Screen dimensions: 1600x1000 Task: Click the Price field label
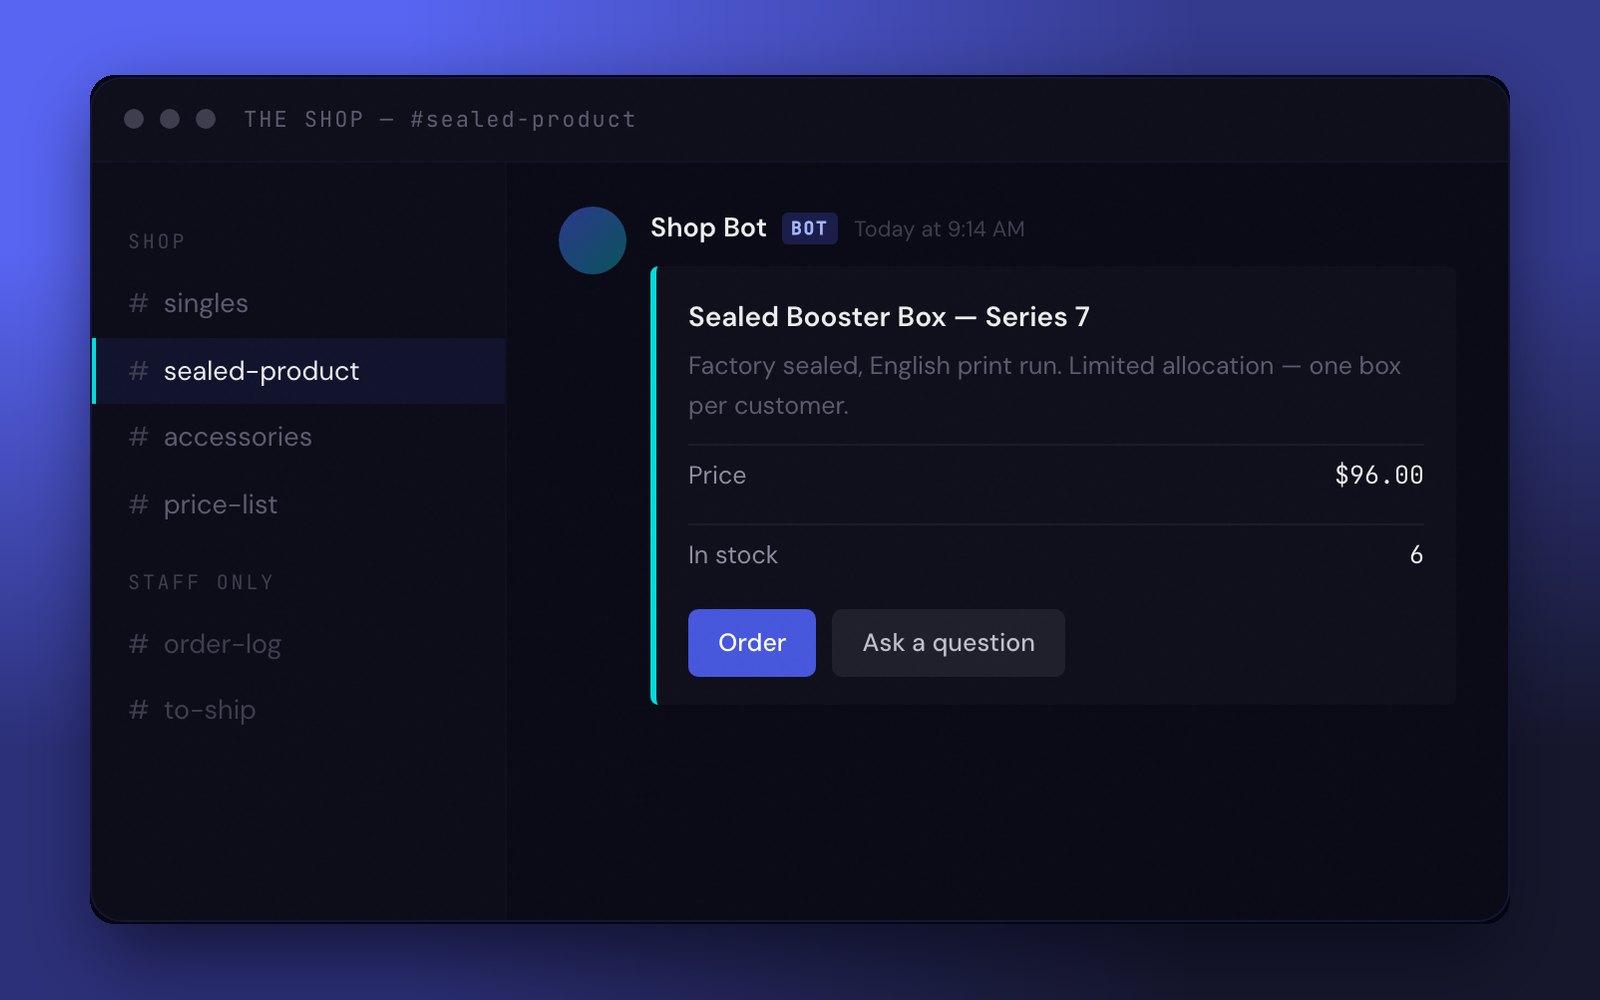pos(717,475)
